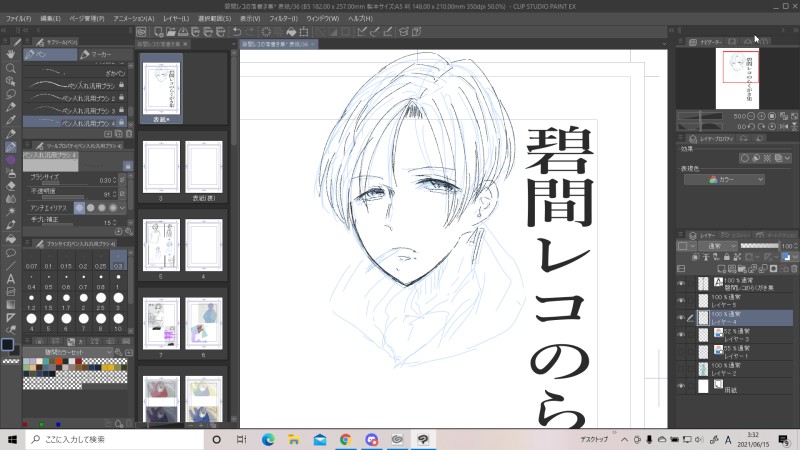Image resolution: width=800 pixels, height=450 pixels.
Task: Select the Zoom magnifier tool
Action: [10, 68]
